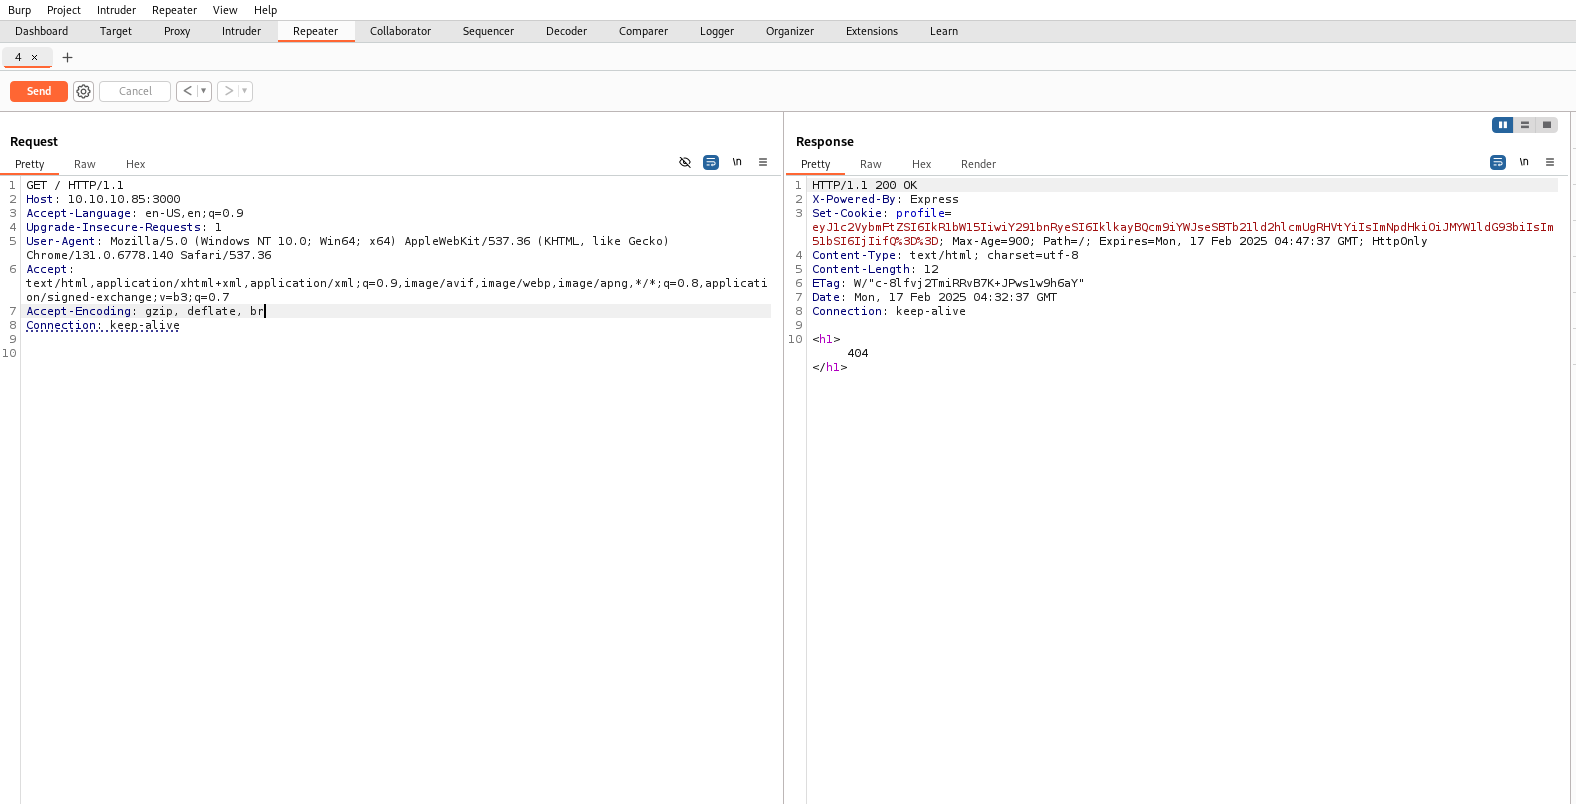Click the Accept-Encoding line in request editor

tap(145, 311)
